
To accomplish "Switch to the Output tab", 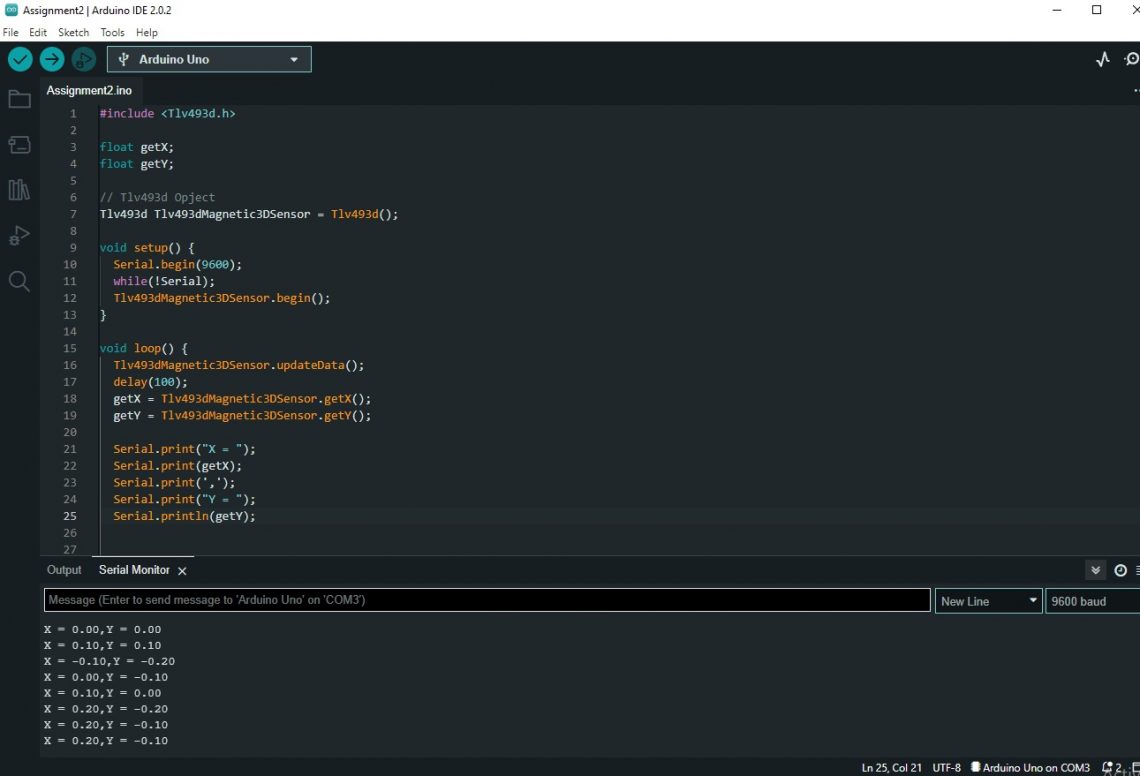I will (x=64, y=570).
